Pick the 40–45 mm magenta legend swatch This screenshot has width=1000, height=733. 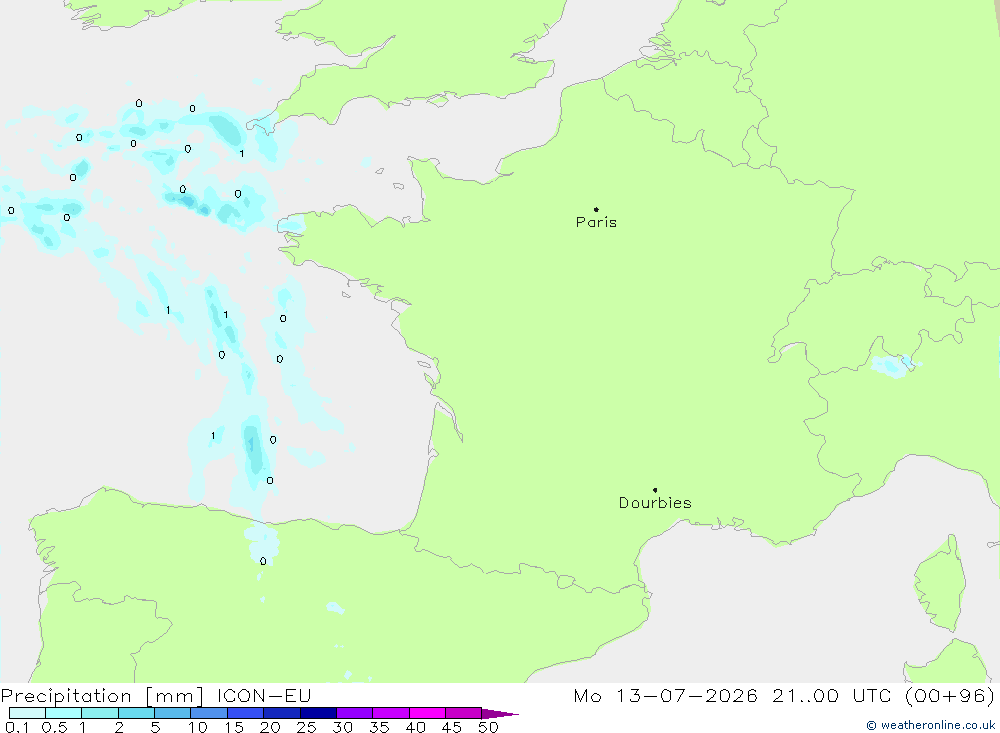point(427,713)
